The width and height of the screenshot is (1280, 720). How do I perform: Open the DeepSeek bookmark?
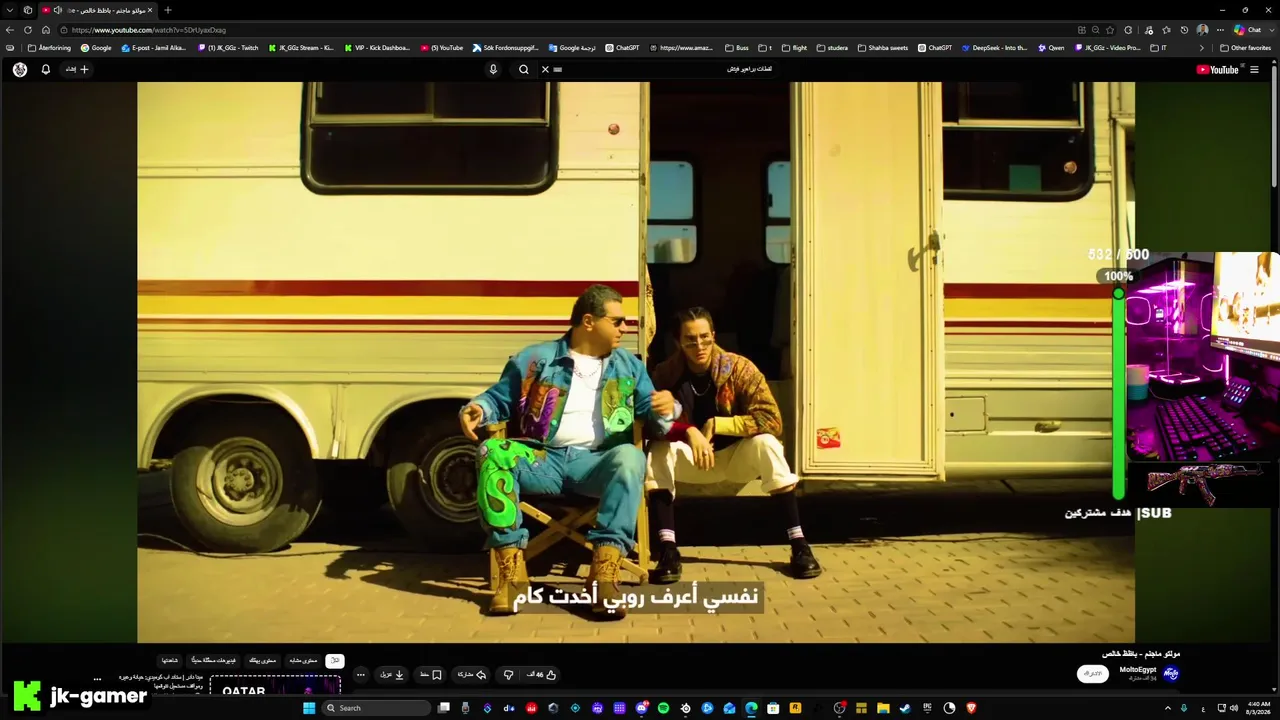tap(994, 48)
